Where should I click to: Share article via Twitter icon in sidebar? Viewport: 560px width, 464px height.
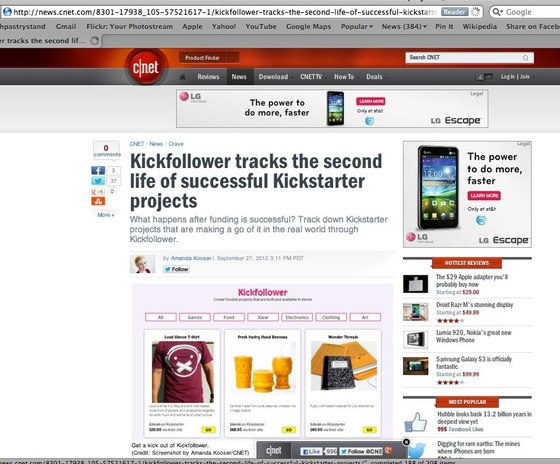coord(98,181)
